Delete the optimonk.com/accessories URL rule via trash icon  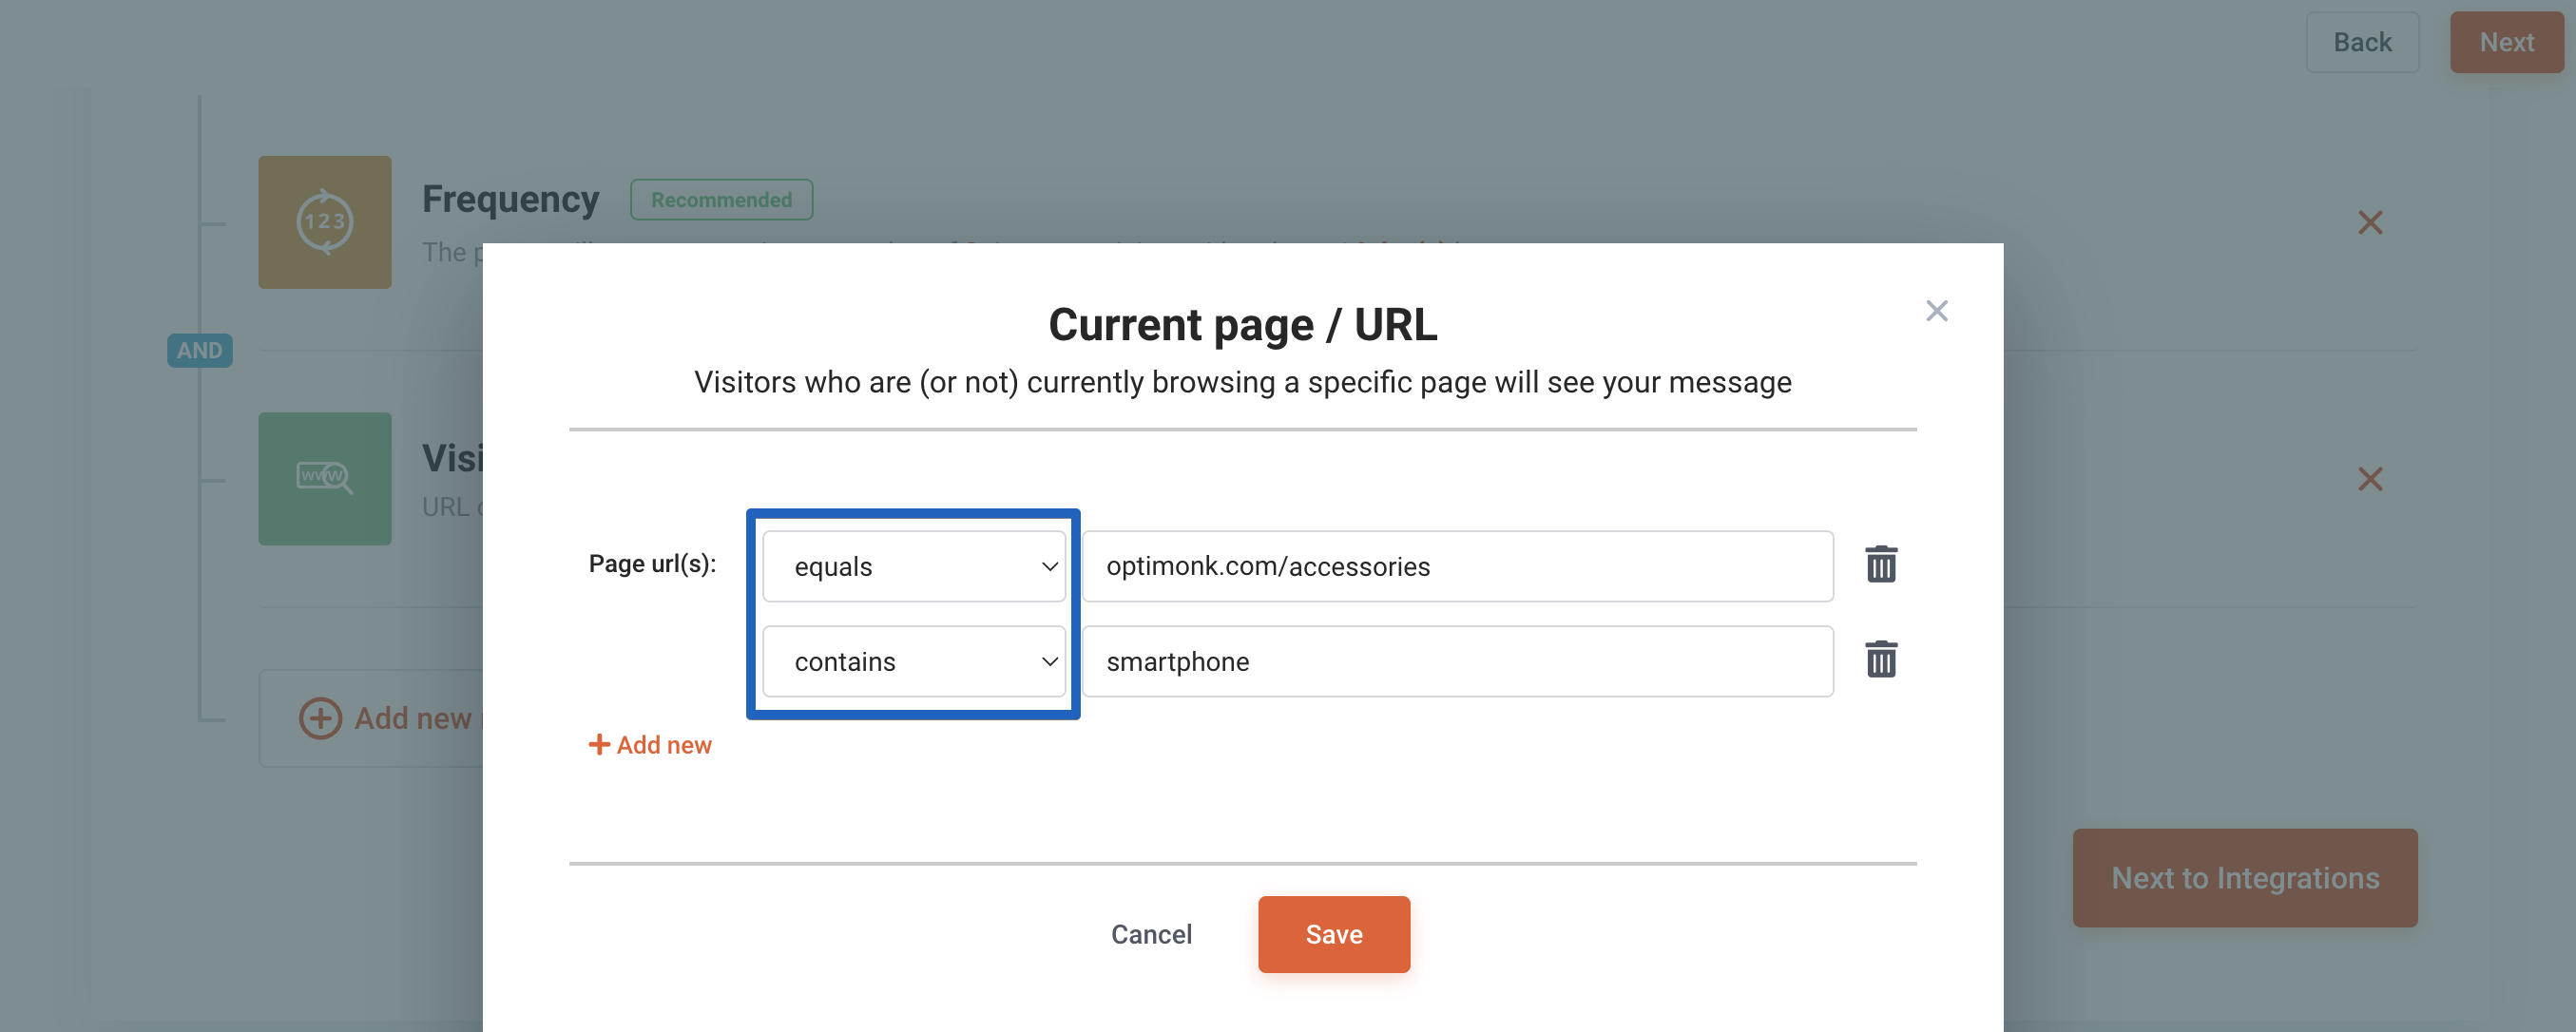point(1881,564)
